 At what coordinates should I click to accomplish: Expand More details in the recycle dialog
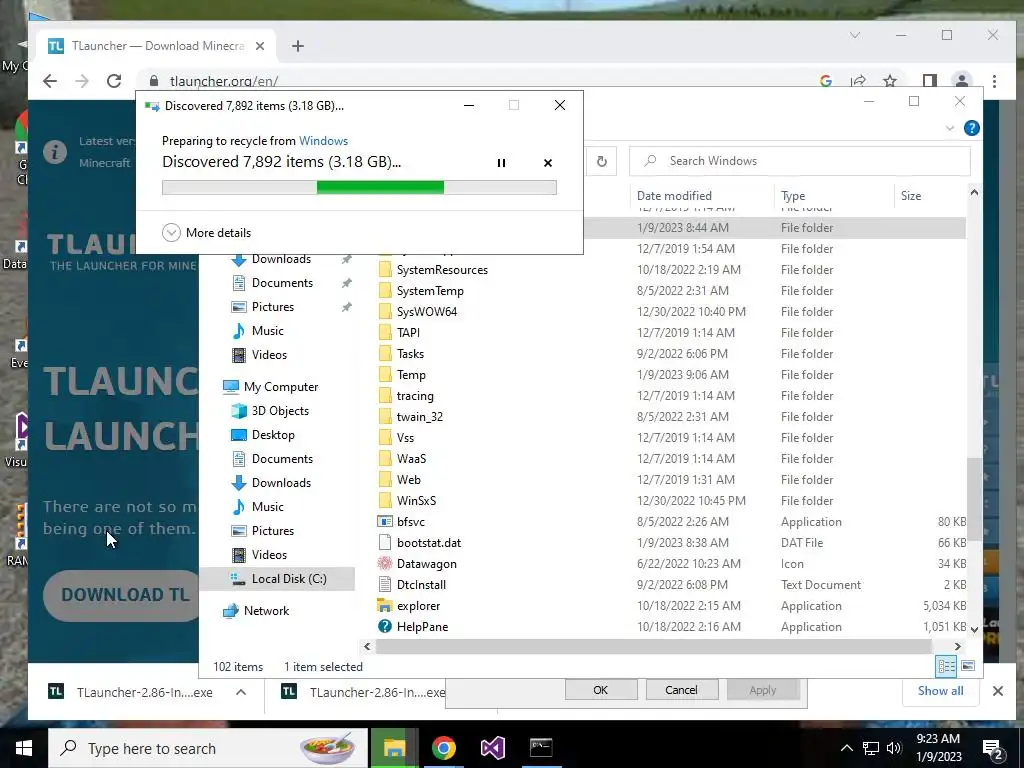(206, 232)
